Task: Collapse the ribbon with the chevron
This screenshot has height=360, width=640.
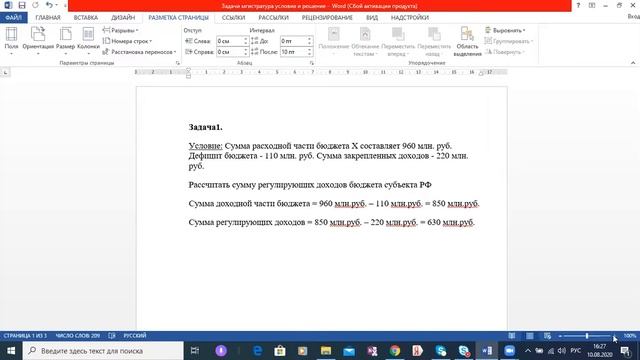Action: tap(633, 63)
